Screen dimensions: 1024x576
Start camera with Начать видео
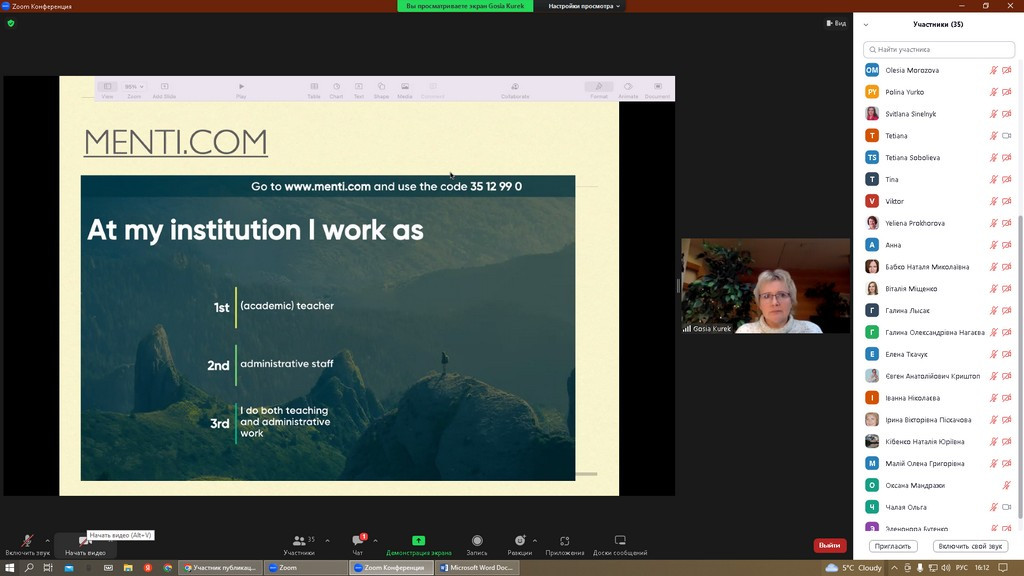point(85,541)
